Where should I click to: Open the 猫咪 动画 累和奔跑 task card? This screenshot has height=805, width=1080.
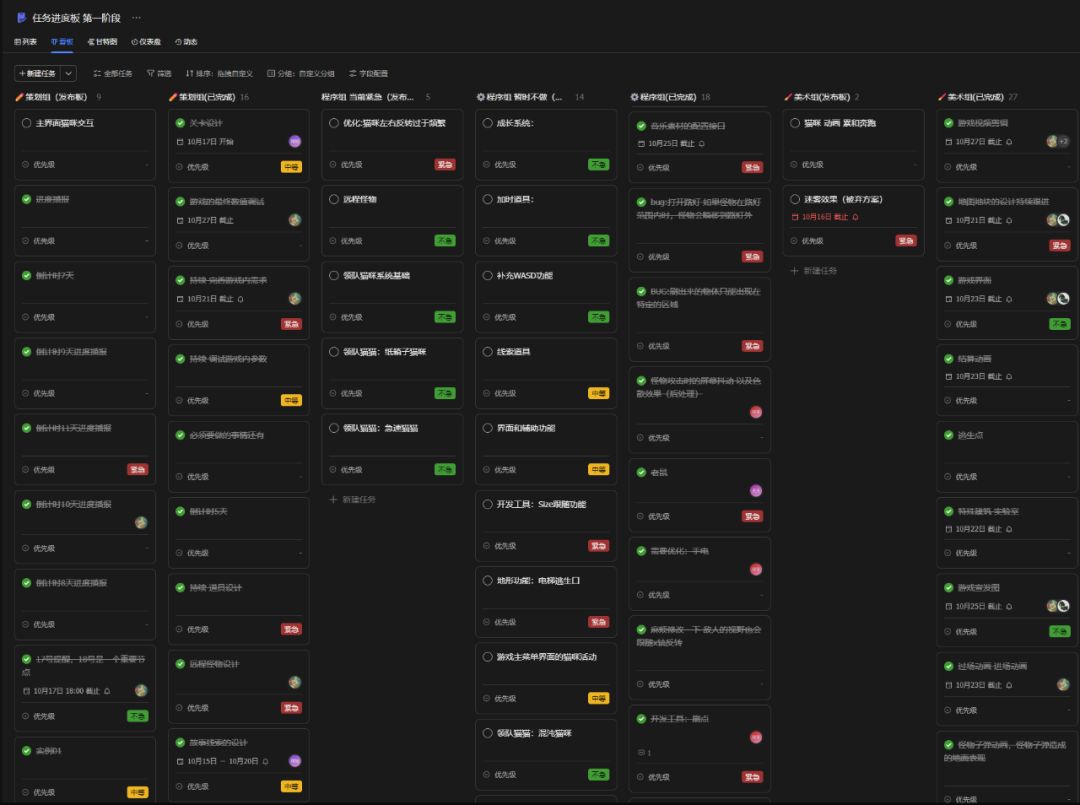point(853,144)
